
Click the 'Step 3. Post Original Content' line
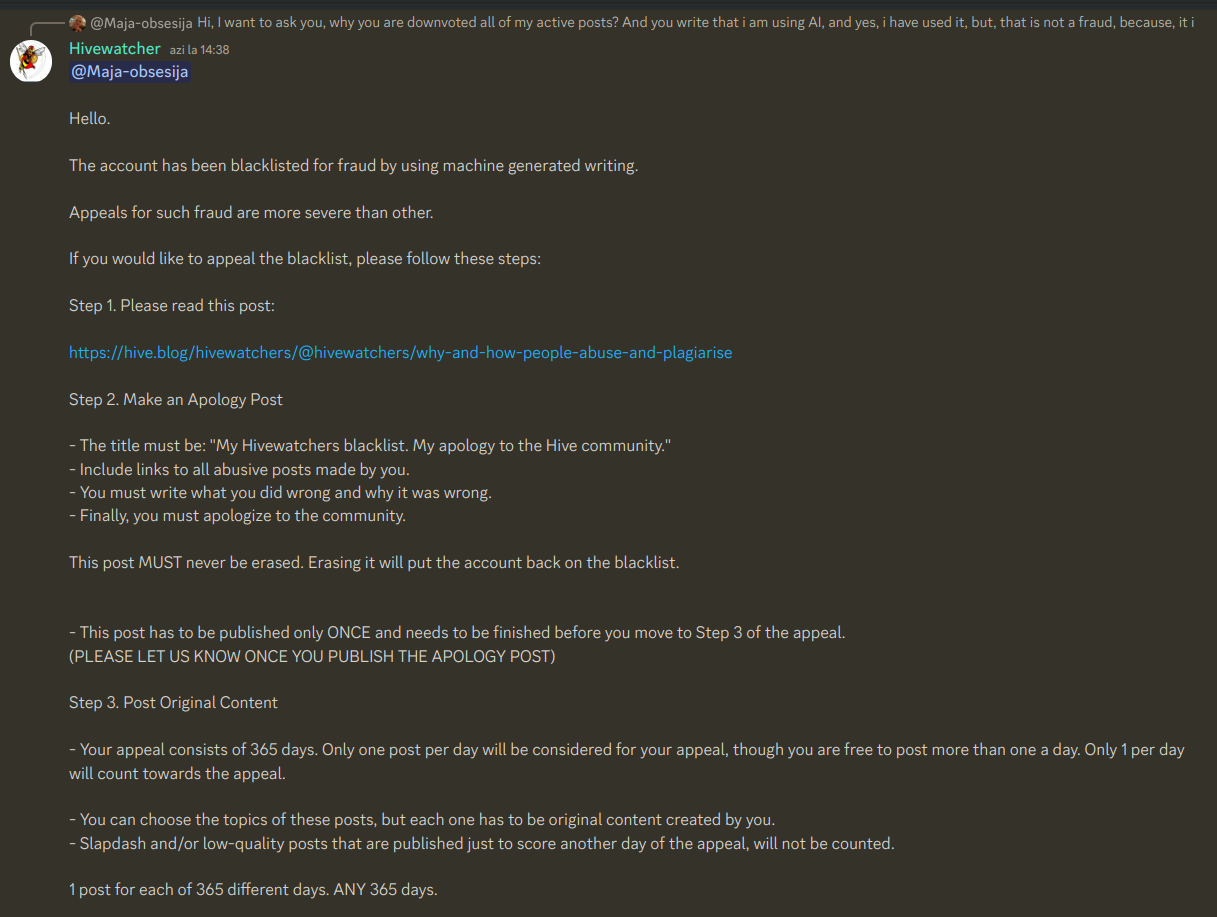pos(174,703)
